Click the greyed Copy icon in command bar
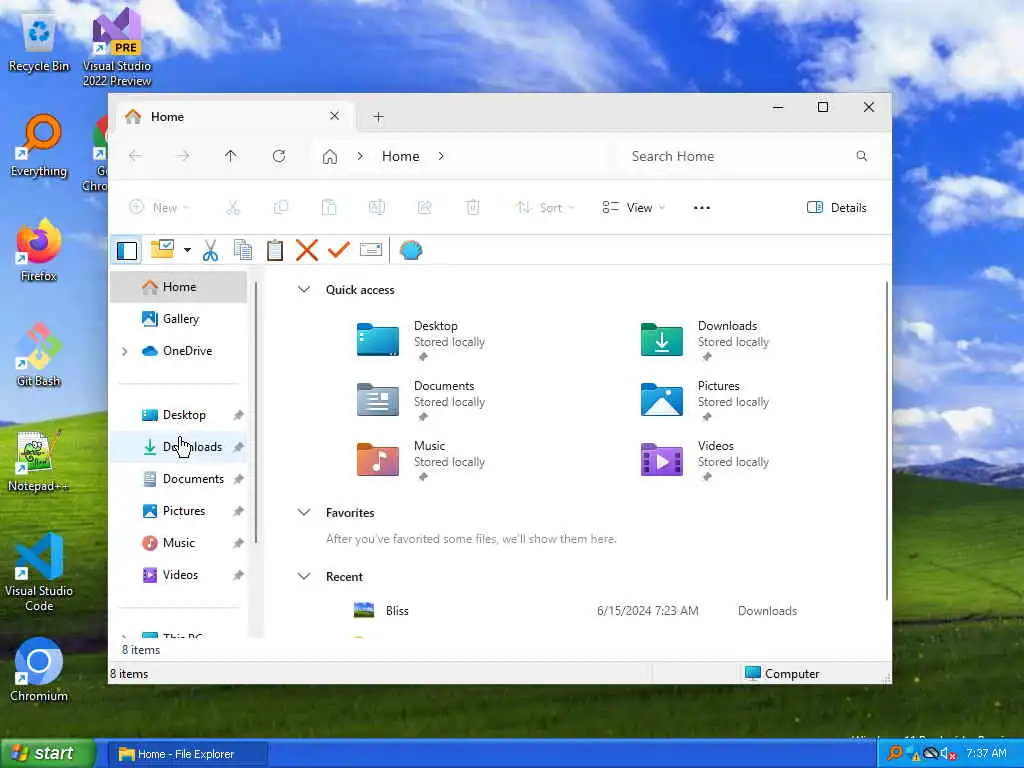Viewport: 1024px width, 768px height. [281, 208]
